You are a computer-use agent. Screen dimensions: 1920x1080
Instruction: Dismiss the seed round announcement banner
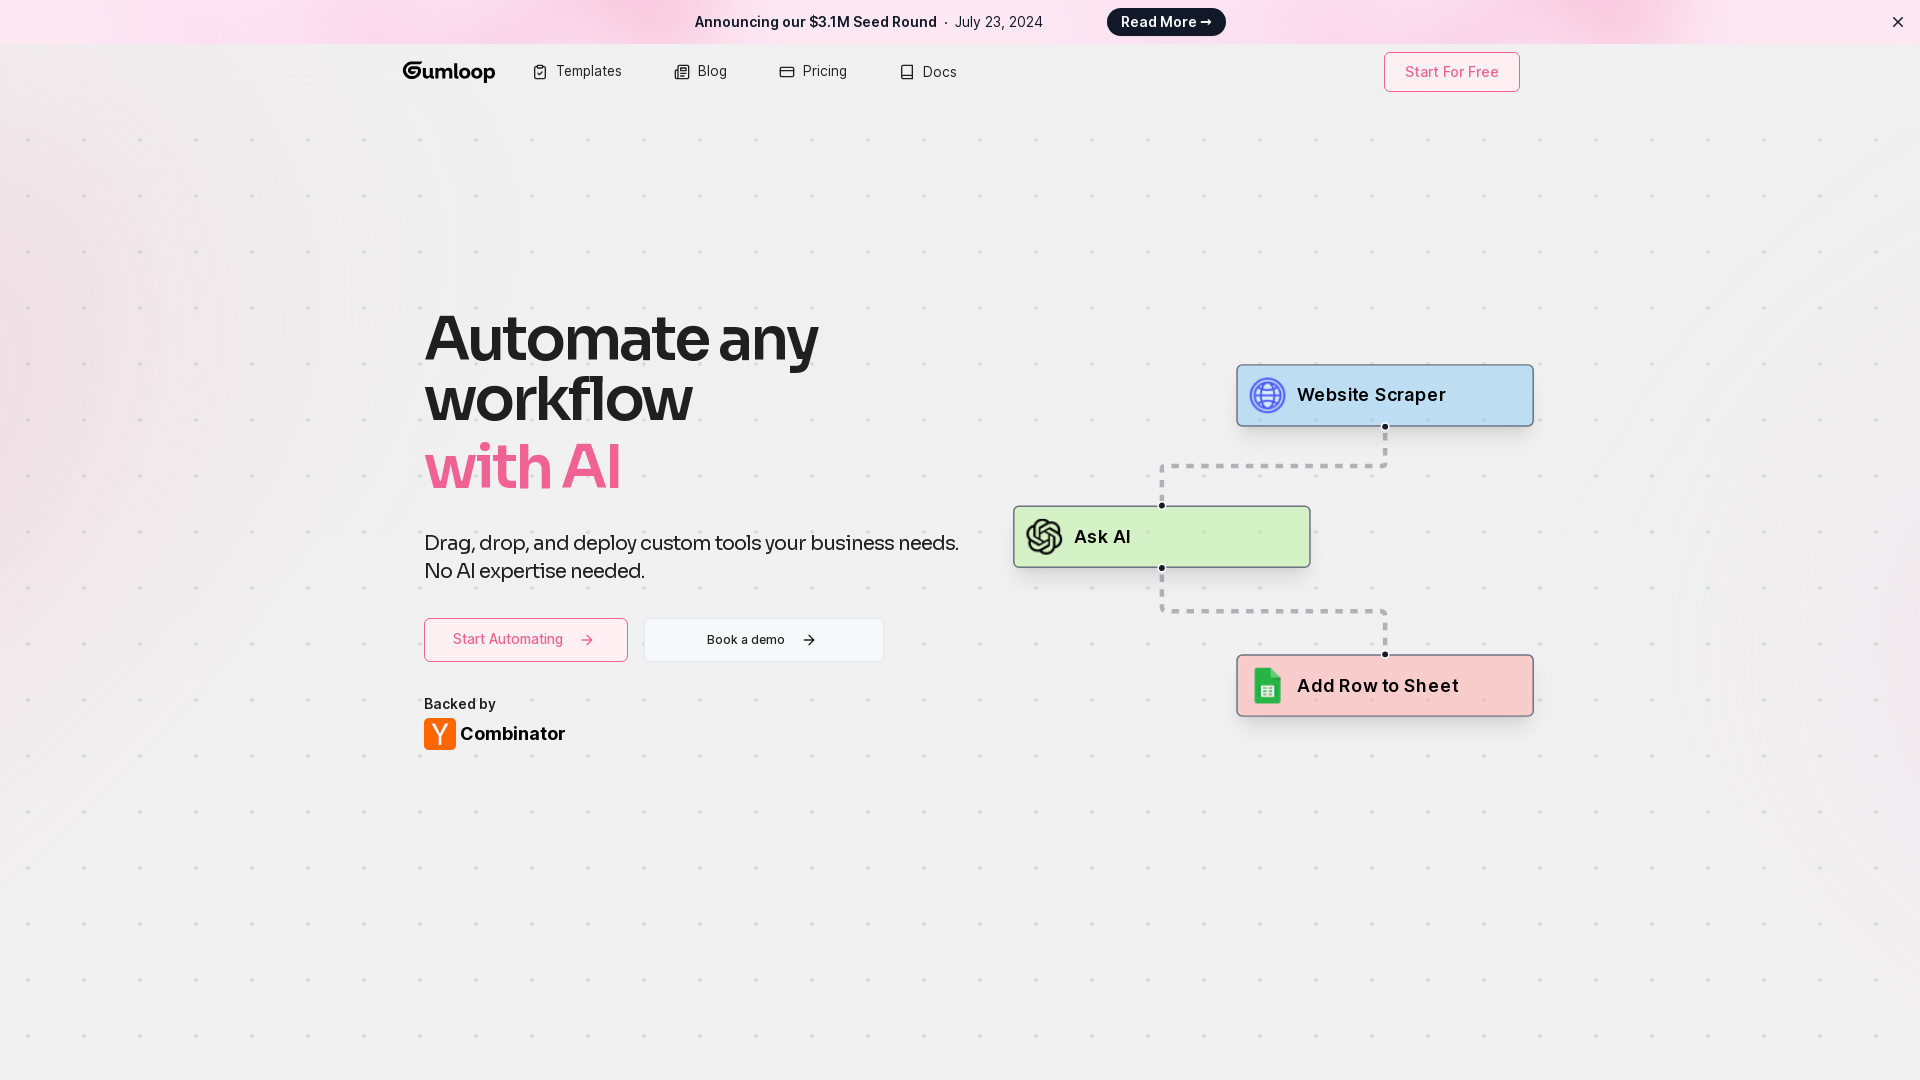pos(1898,22)
